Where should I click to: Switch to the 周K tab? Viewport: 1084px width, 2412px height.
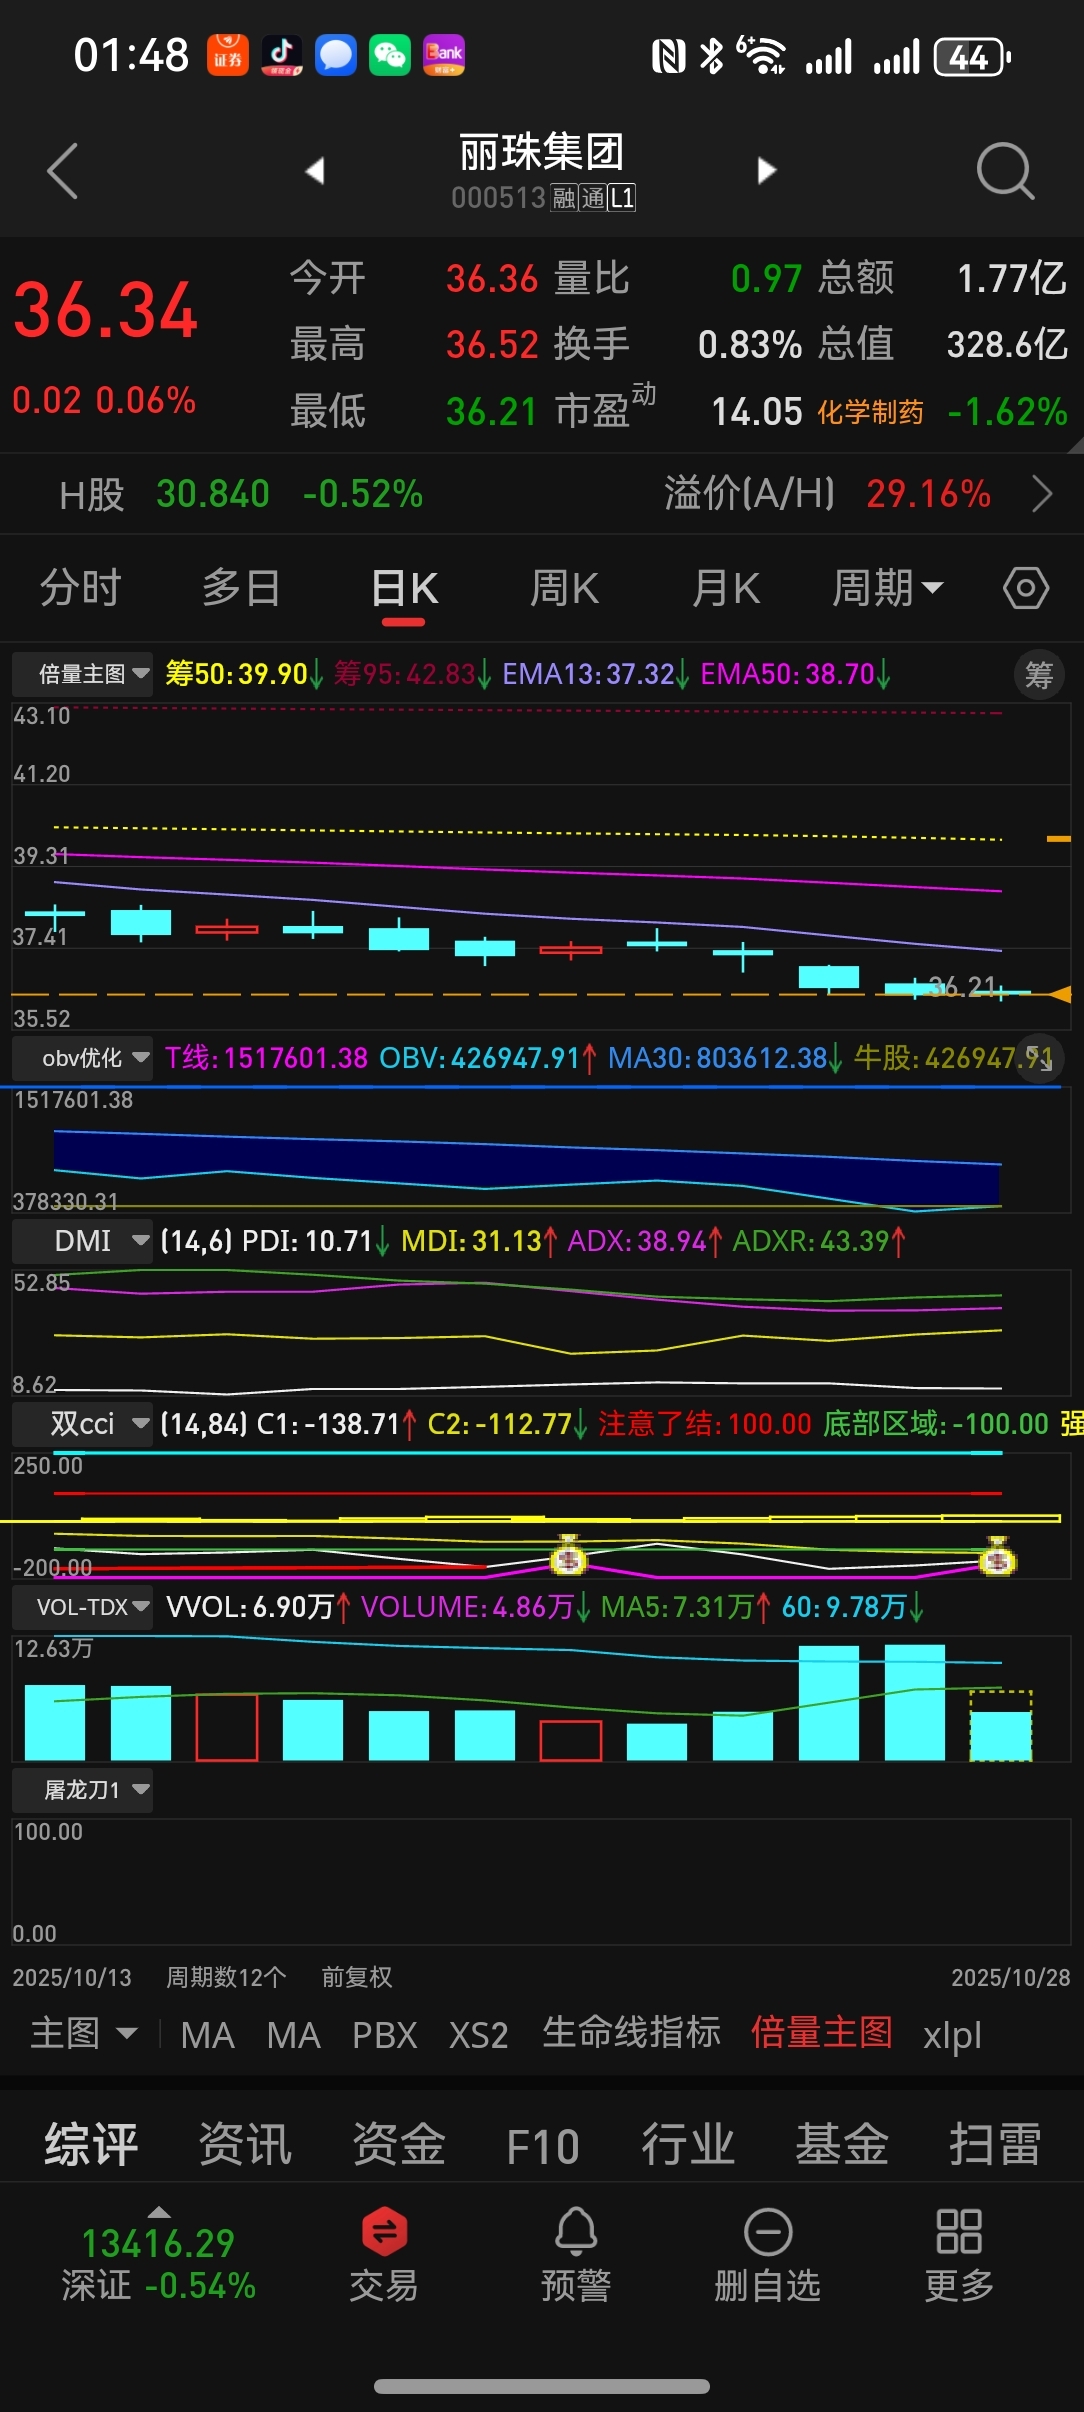[565, 588]
